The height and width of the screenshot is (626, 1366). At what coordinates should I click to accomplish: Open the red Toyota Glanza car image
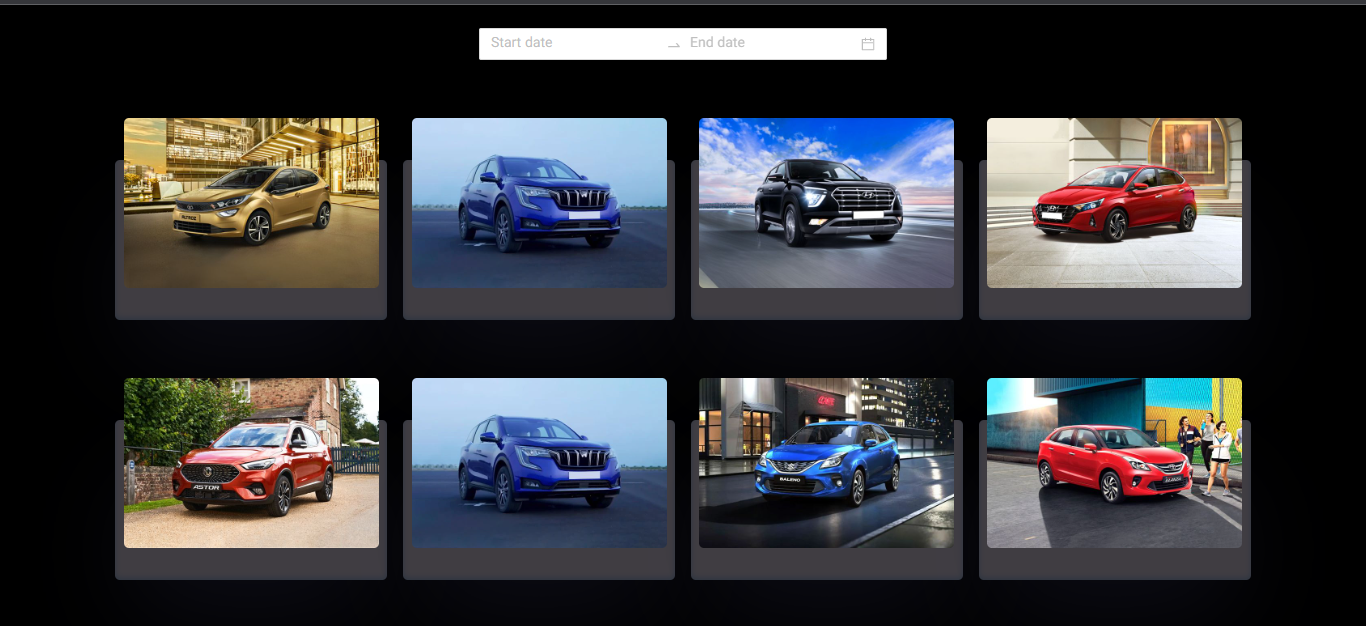click(1114, 463)
